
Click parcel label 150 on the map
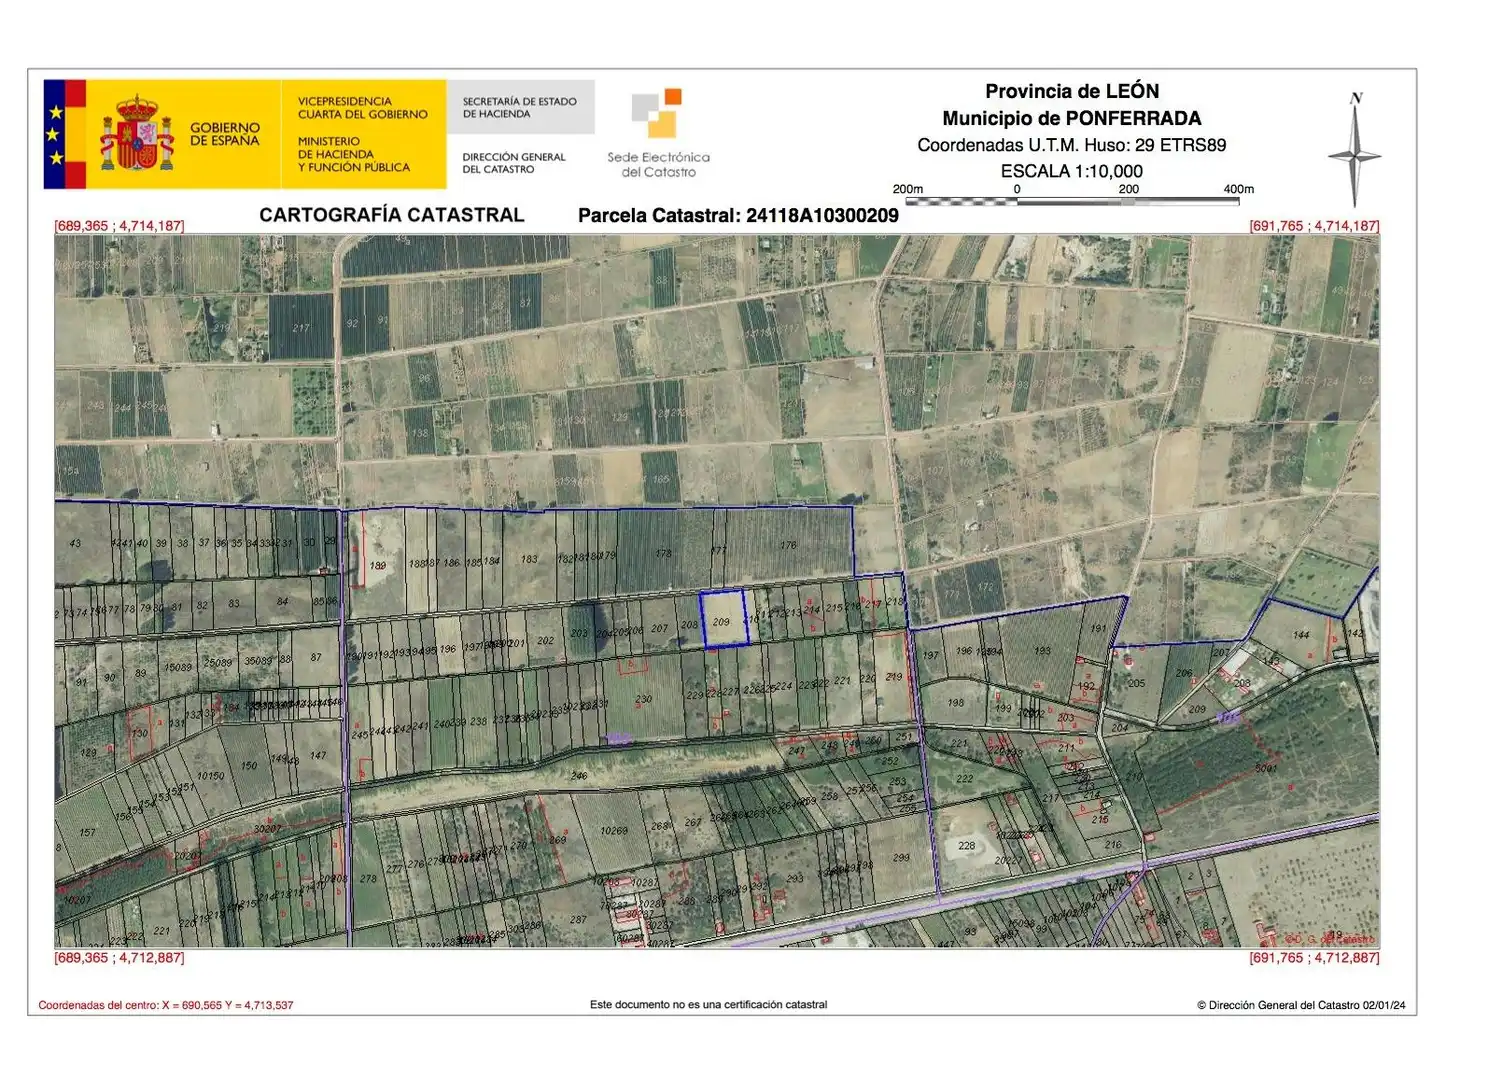(249, 765)
